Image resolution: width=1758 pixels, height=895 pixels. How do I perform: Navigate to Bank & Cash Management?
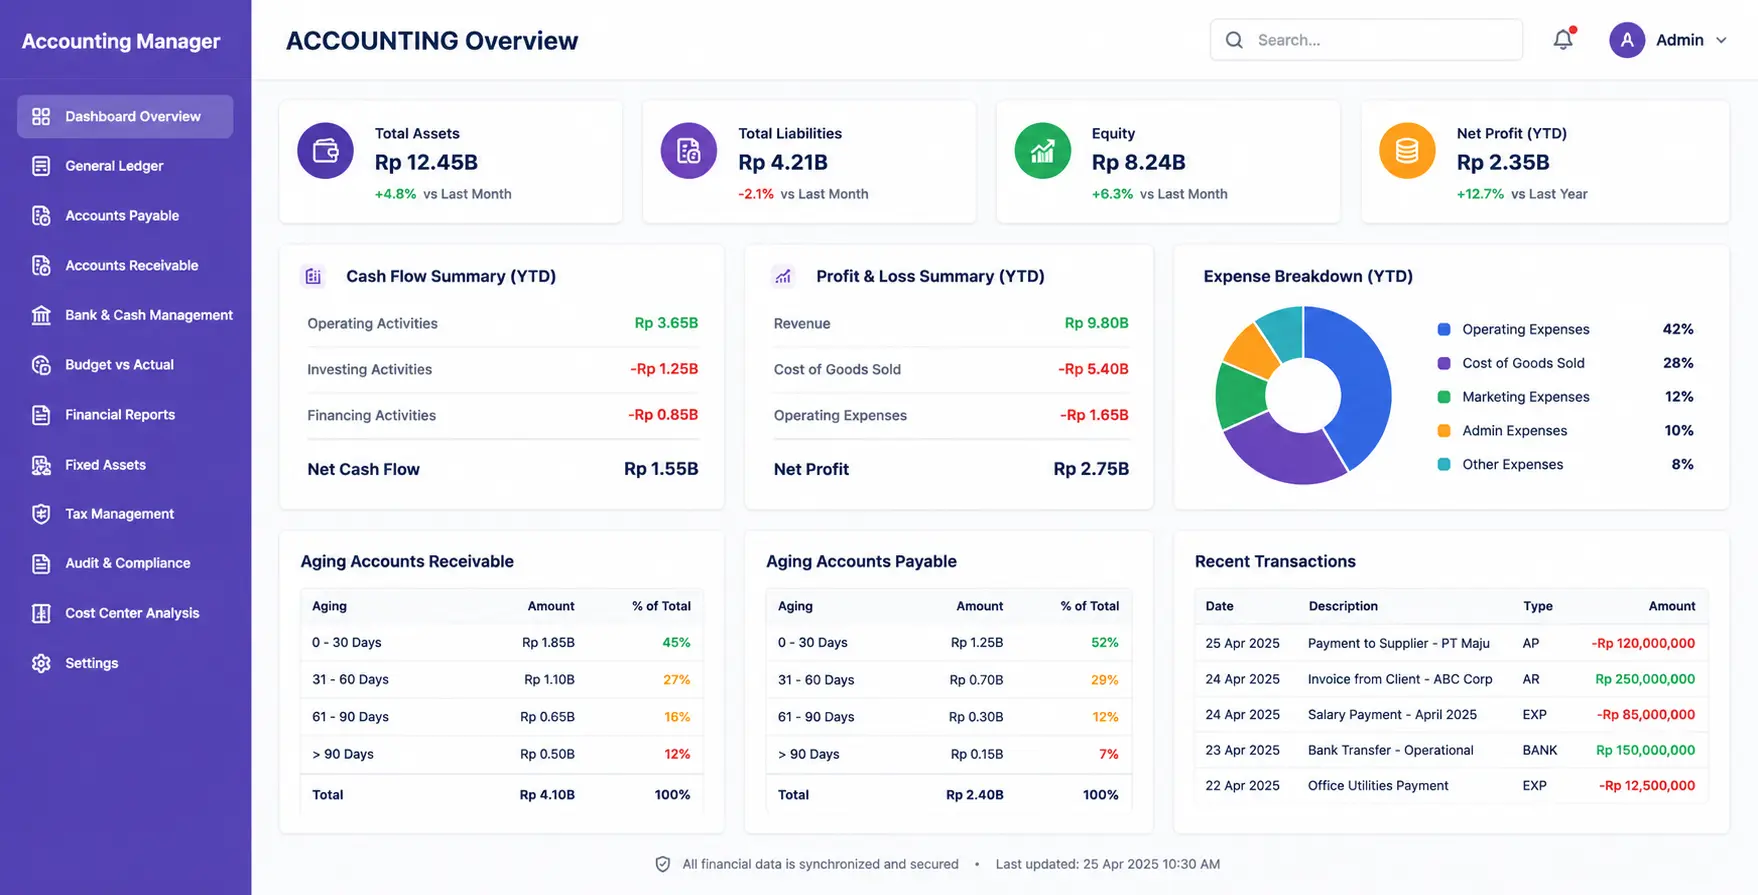click(x=149, y=315)
